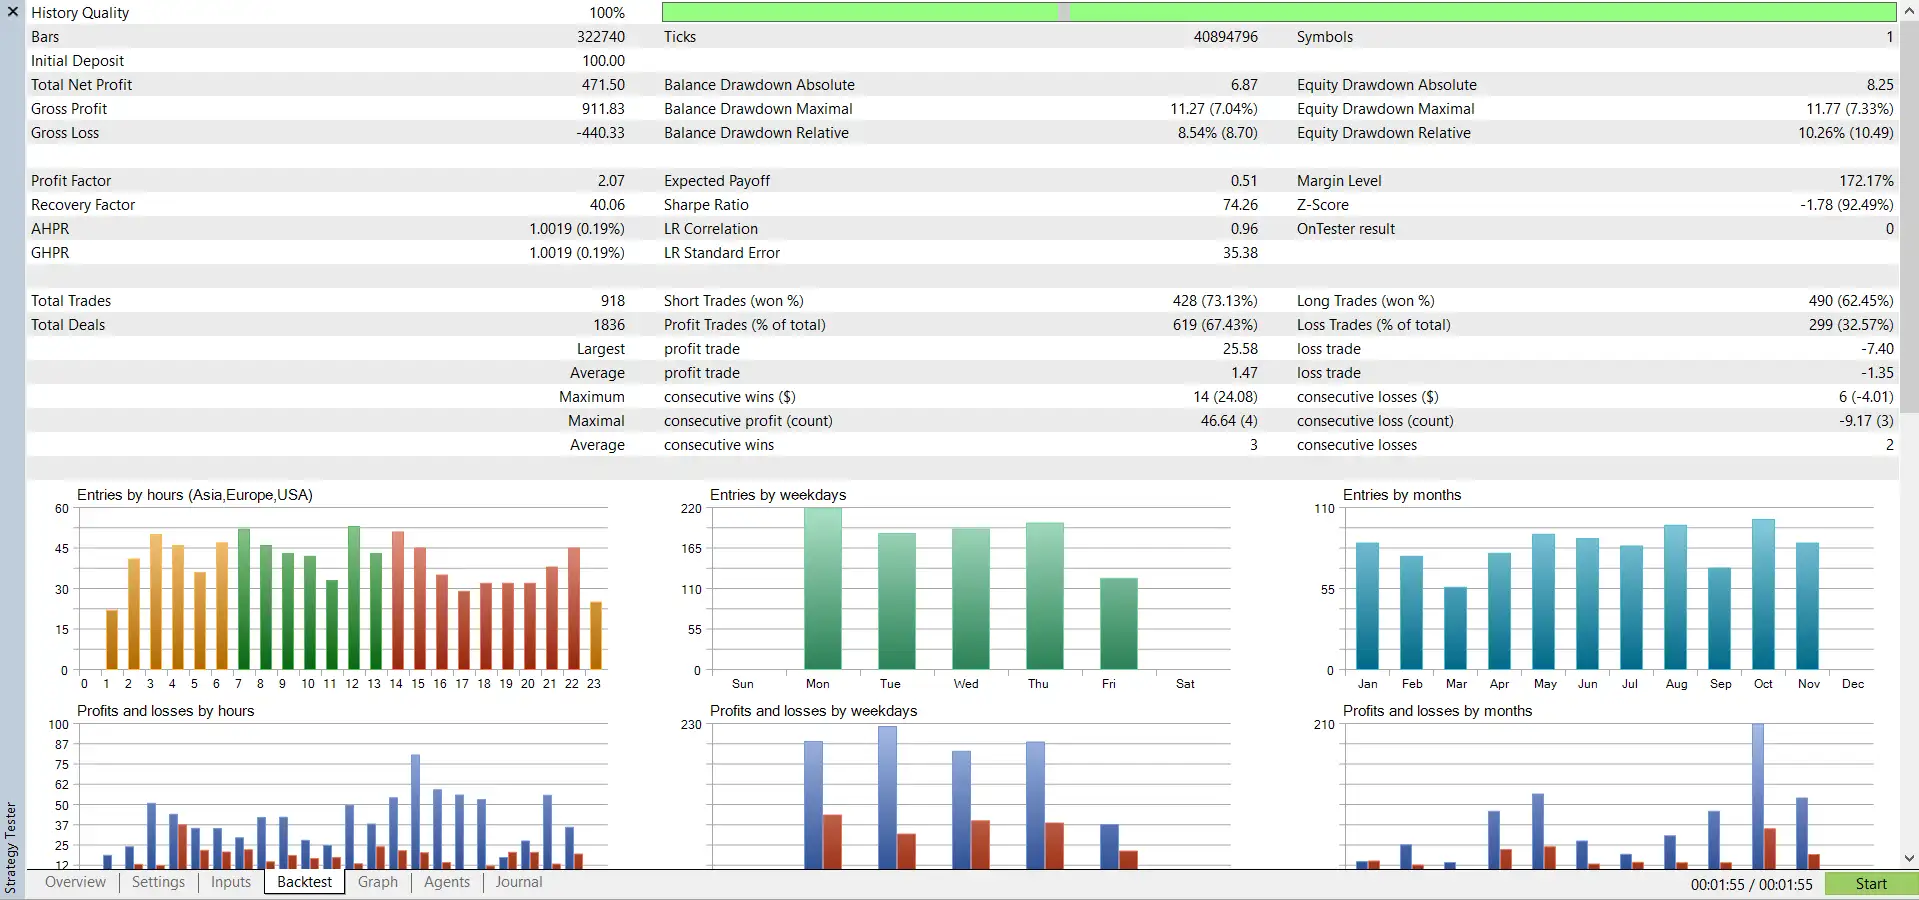Open the Overview tab
The width and height of the screenshot is (1919, 900).
75,882
